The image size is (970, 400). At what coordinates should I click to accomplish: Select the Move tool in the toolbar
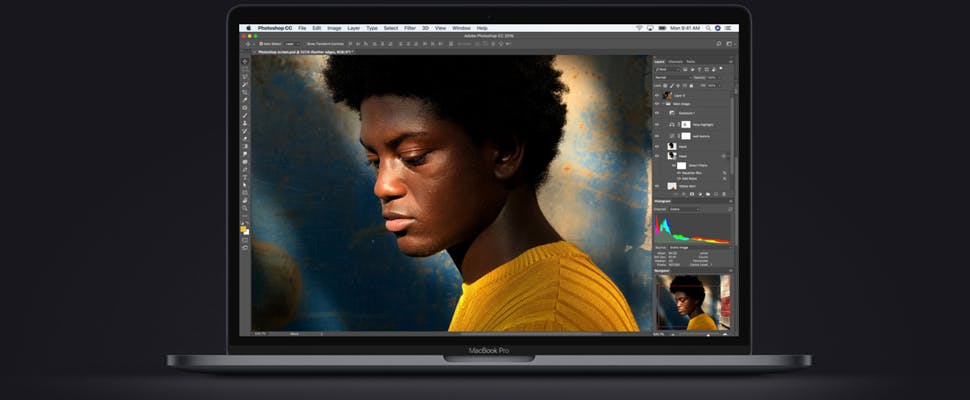pos(245,61)
